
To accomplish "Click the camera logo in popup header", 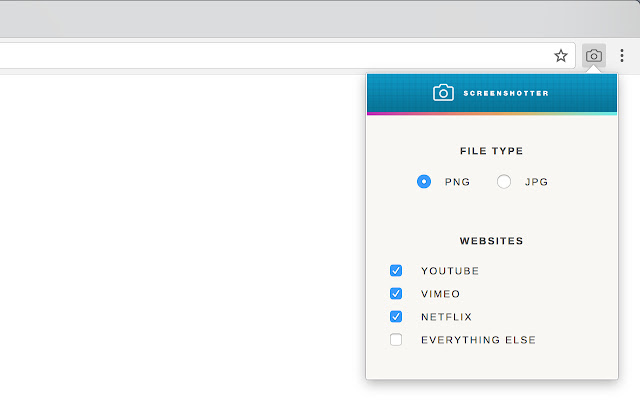I will point(443,93).
